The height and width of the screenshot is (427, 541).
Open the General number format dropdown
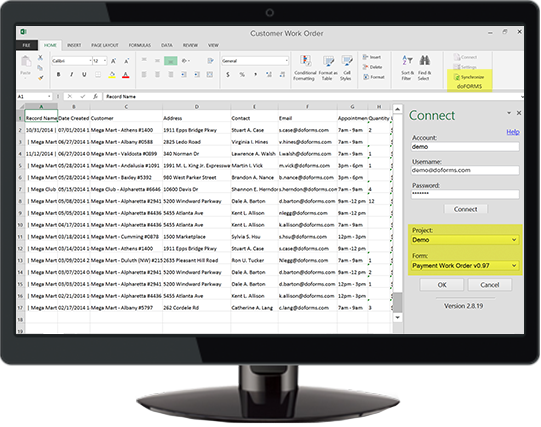(x=286, y=61)
